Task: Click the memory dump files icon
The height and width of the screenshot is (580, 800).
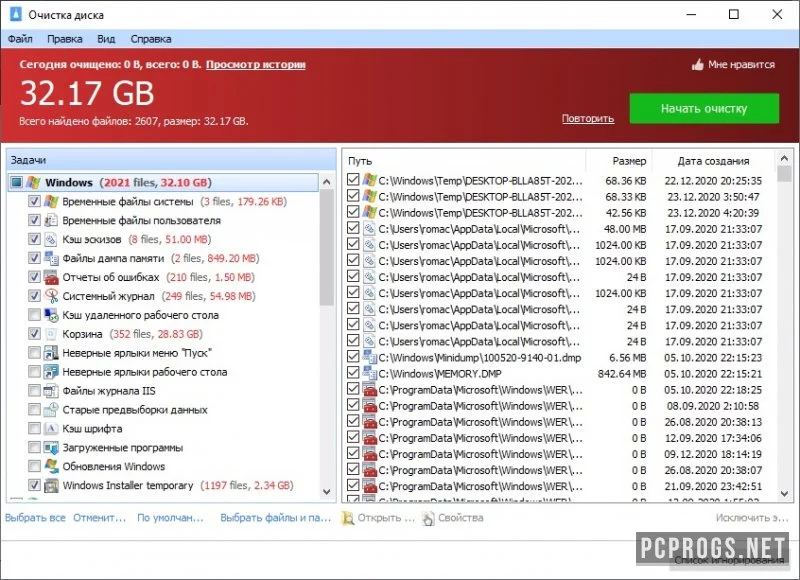Action: (51, 258)
